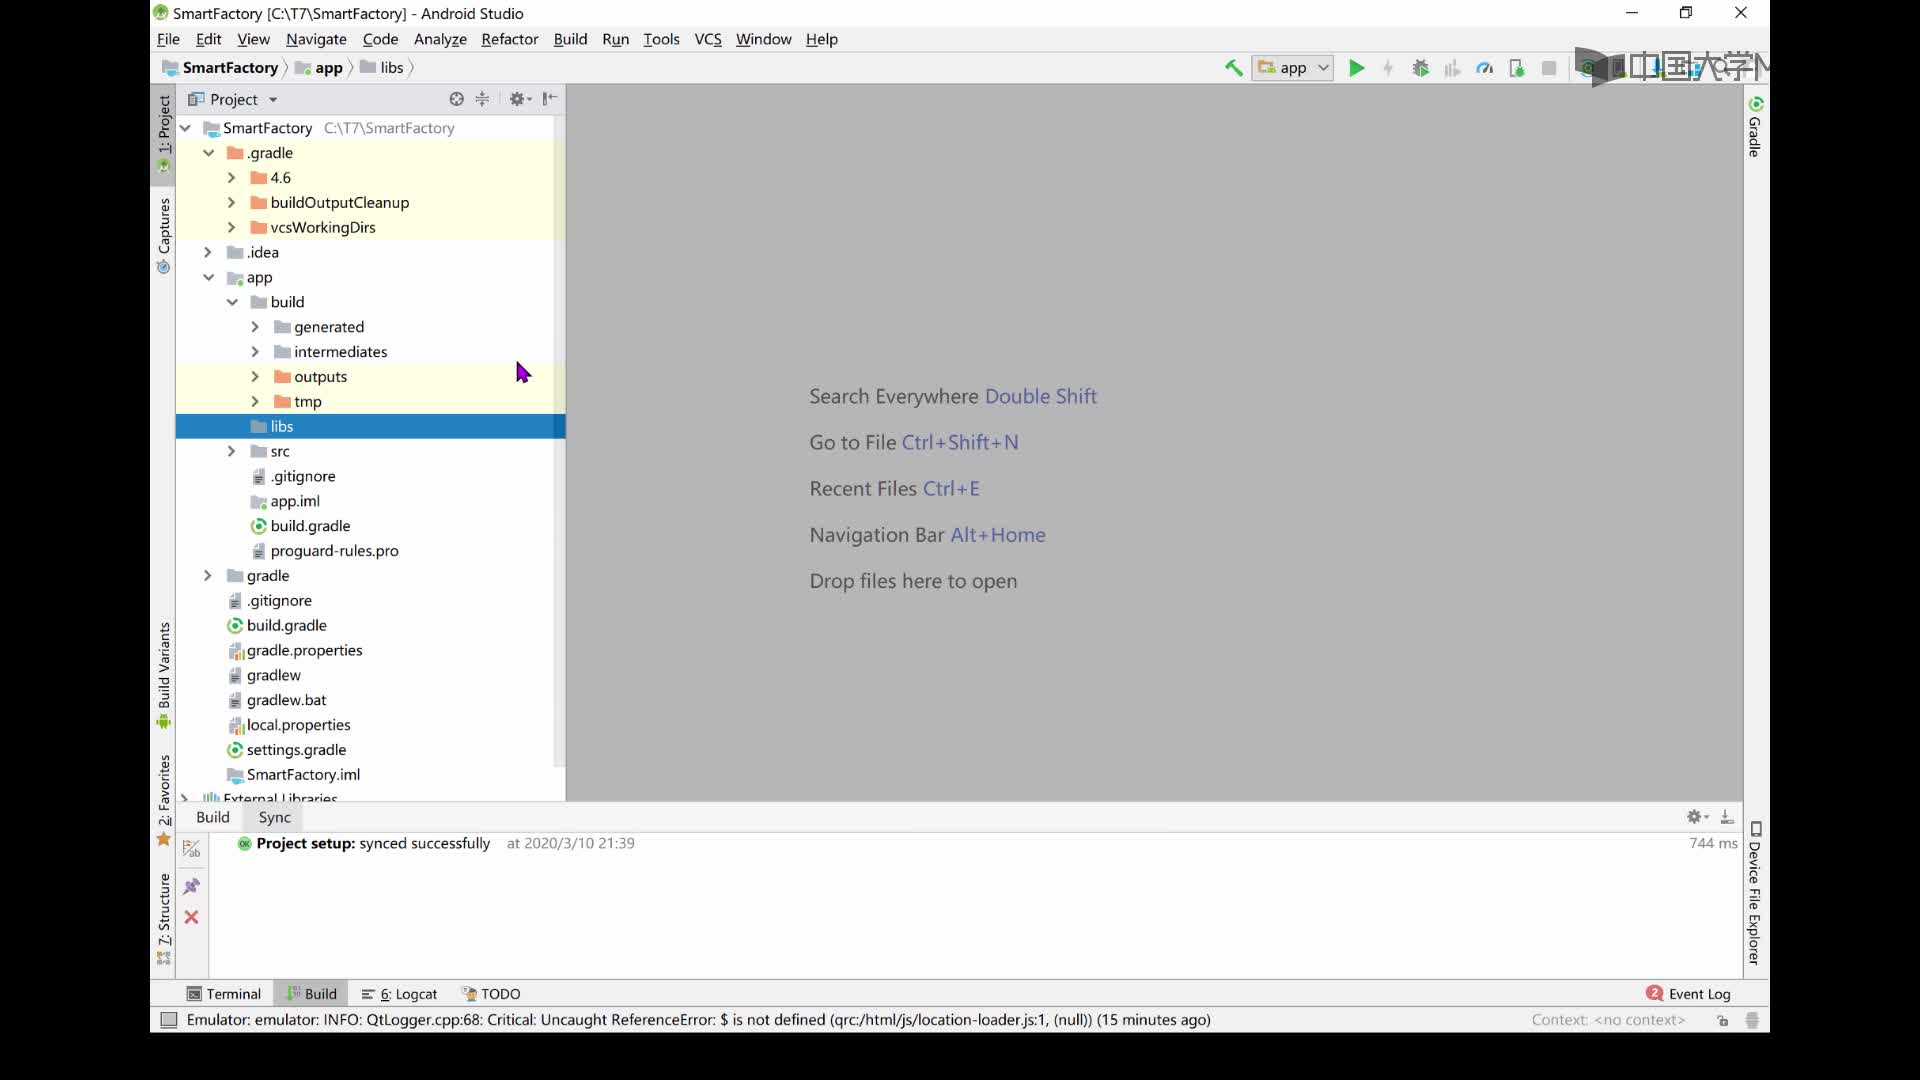Collapse the SmartFactory root node
This screenshot has width=1920, height=1080.
point(186,128)
